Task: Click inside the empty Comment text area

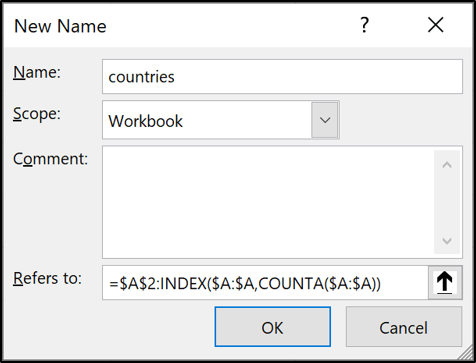Action: [x=268, y=202]
